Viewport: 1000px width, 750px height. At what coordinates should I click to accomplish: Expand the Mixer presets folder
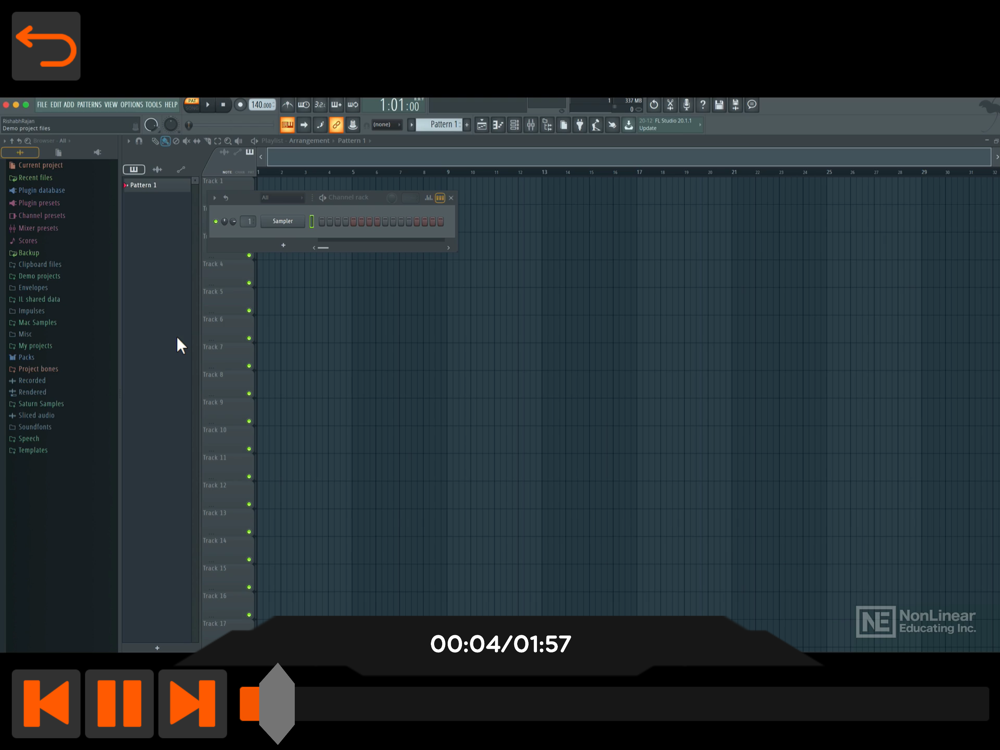tap(33, 228)
